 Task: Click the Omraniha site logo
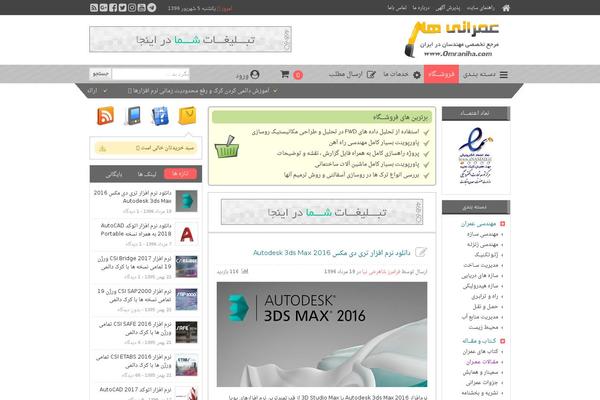(x=452, y=39)
